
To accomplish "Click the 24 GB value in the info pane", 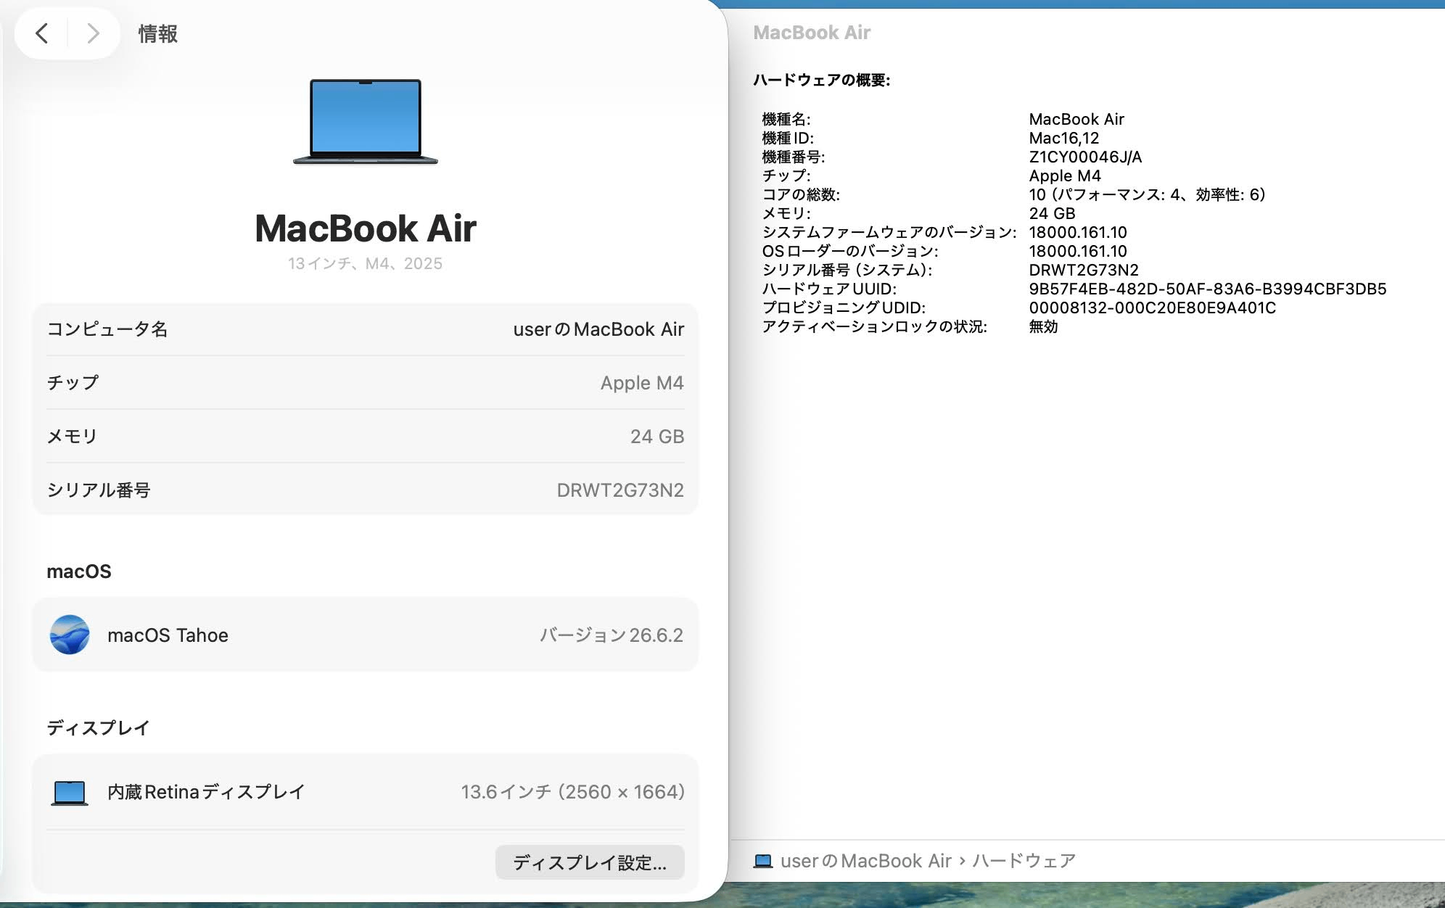I will [x=657, y=437].
